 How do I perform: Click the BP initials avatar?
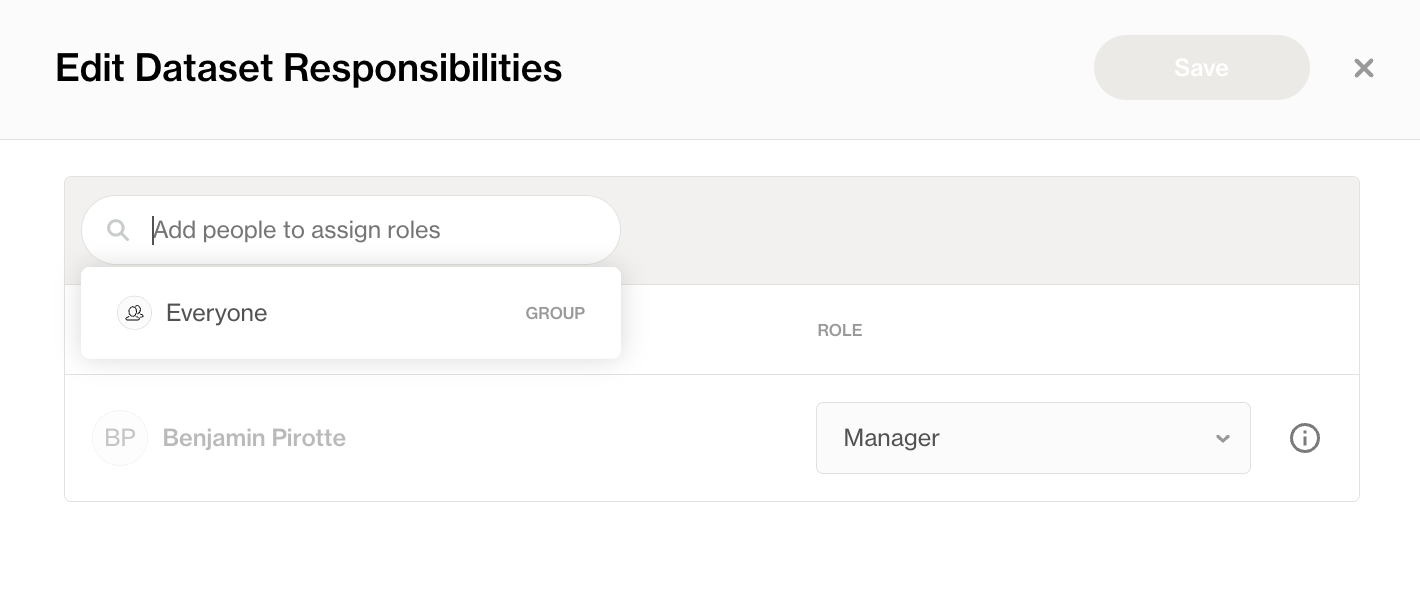pos(120,438)
